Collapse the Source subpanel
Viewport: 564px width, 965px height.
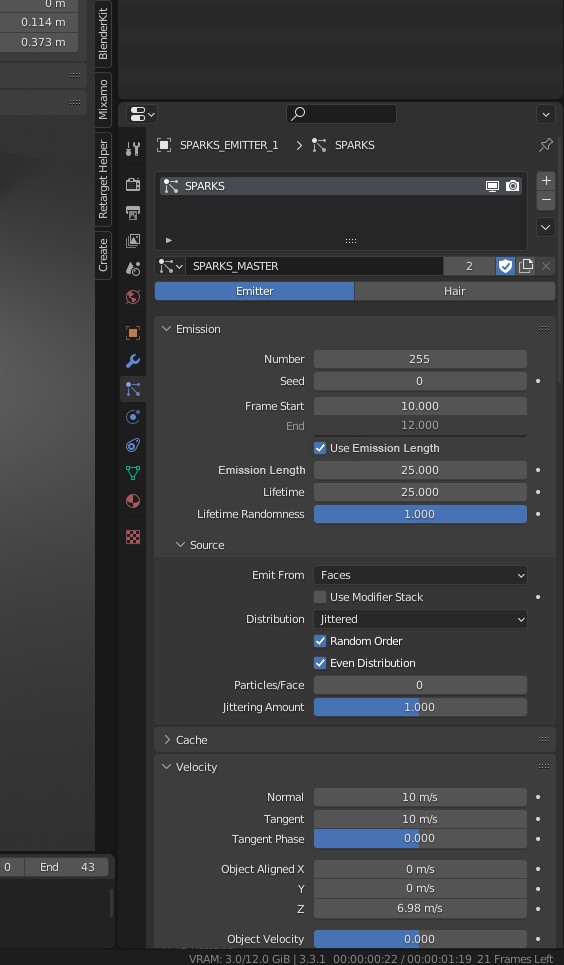[x=180, y=545]
